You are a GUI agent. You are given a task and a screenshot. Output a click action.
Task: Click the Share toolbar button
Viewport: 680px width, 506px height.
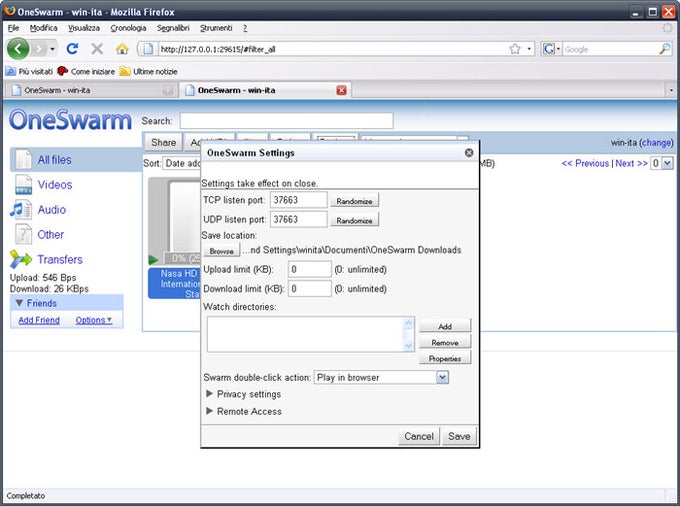pos(163,142)
